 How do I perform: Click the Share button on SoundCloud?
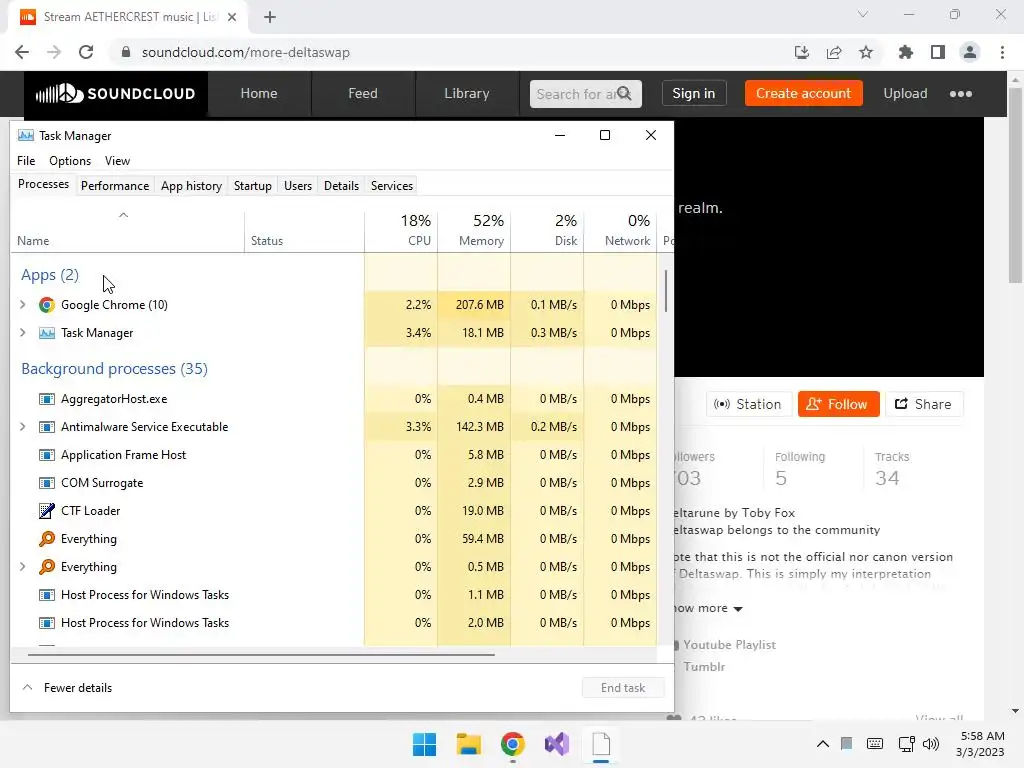pyautogui.click(x=923, y=404)
